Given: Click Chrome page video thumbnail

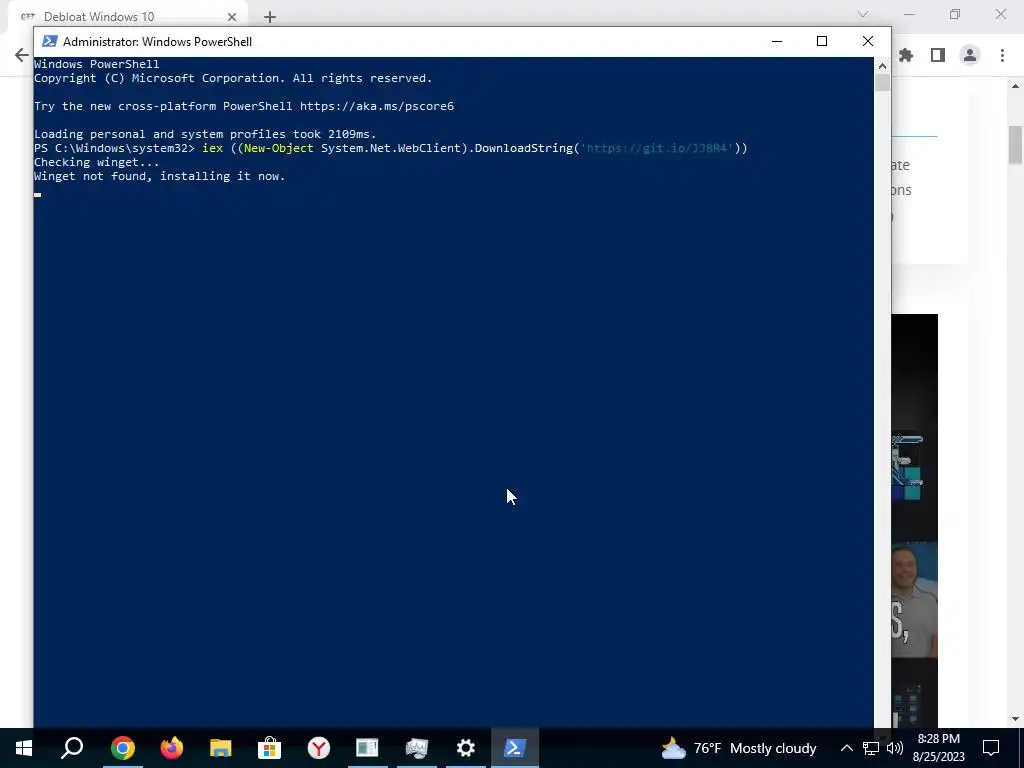Looking at the screenshot, I should click(914, 520).
